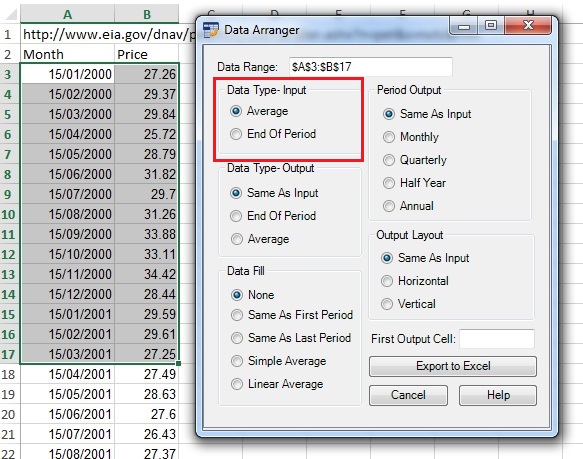Click cell with date 15/10/2000

[x=67, y=254]
